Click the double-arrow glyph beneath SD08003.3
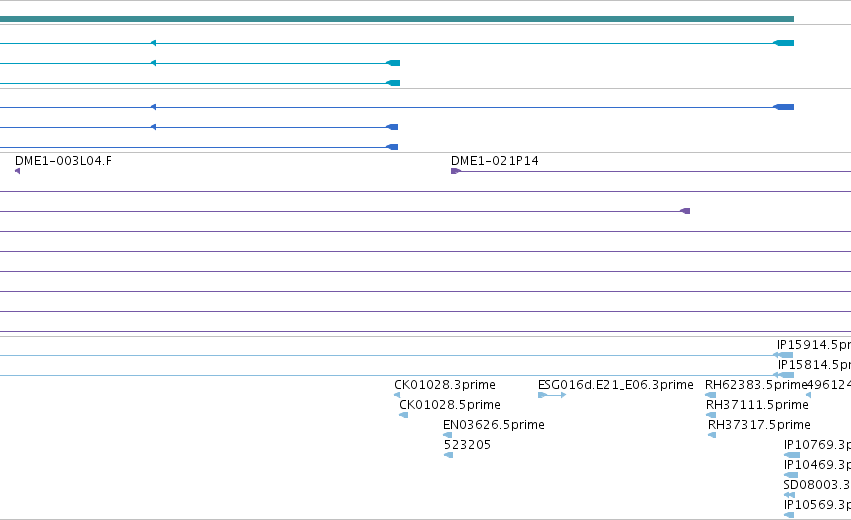 [x=789, y=495]
